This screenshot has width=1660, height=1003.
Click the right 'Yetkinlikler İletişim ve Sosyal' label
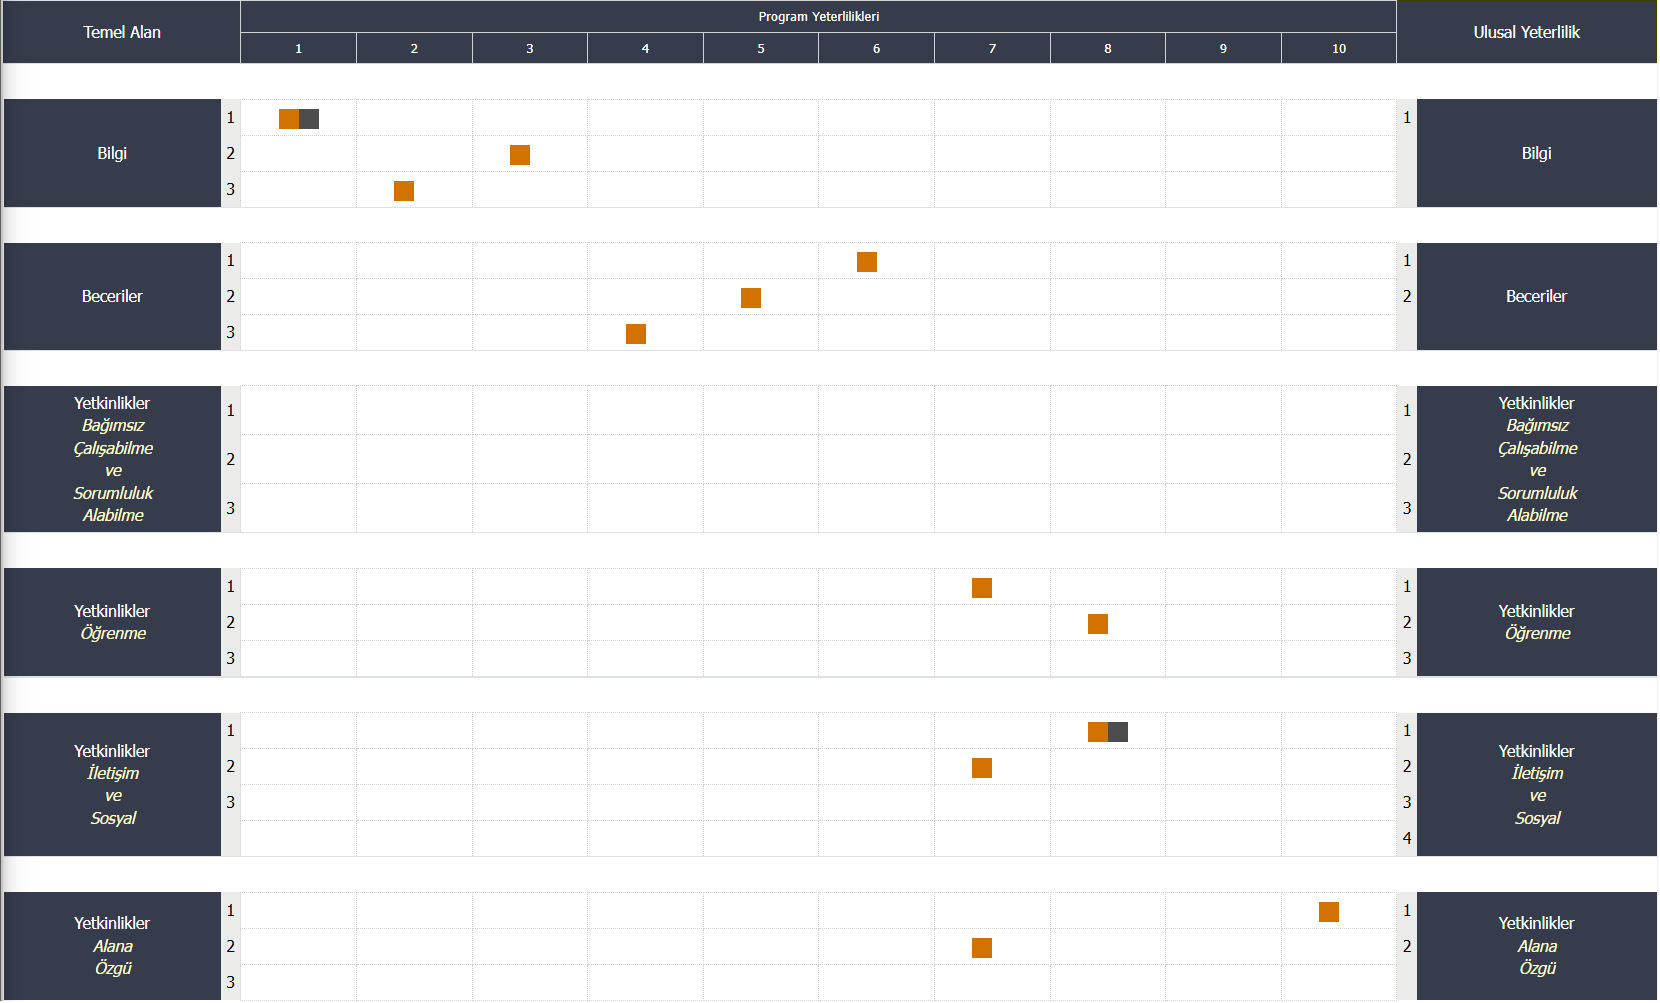(1537, 784)
